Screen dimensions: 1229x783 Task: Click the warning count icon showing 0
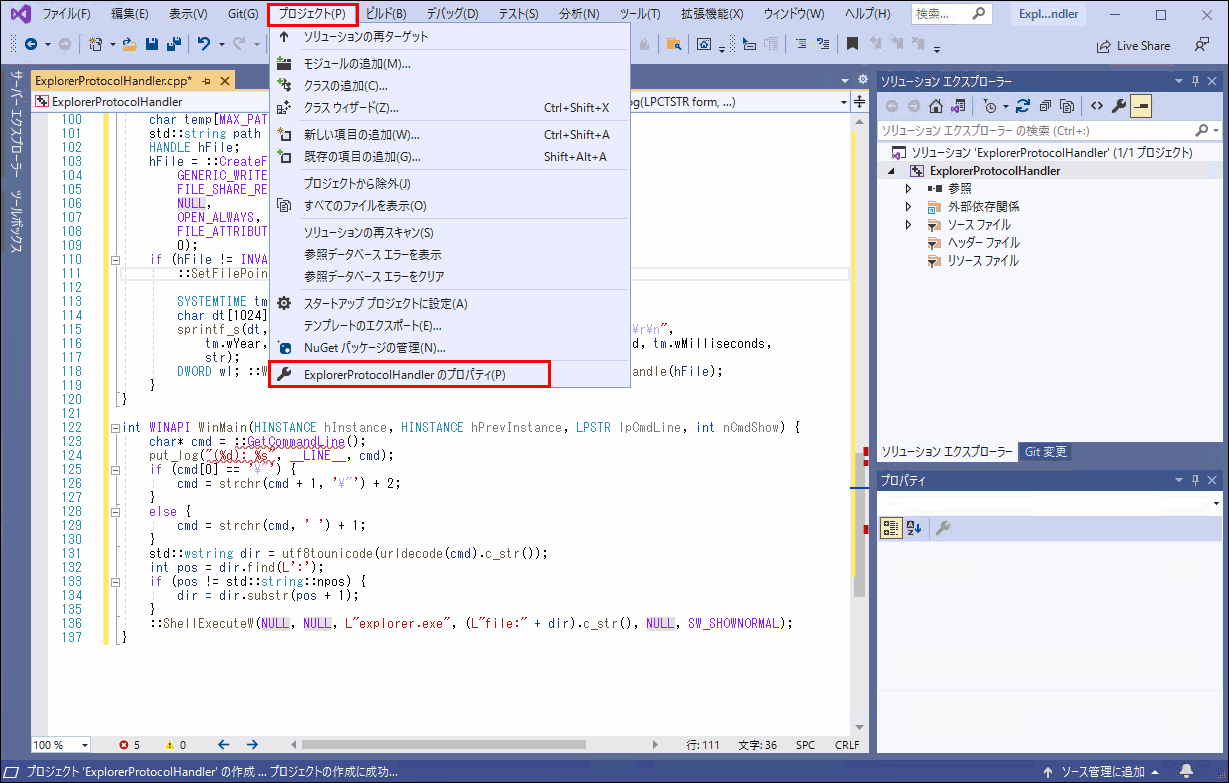[170, 745]
